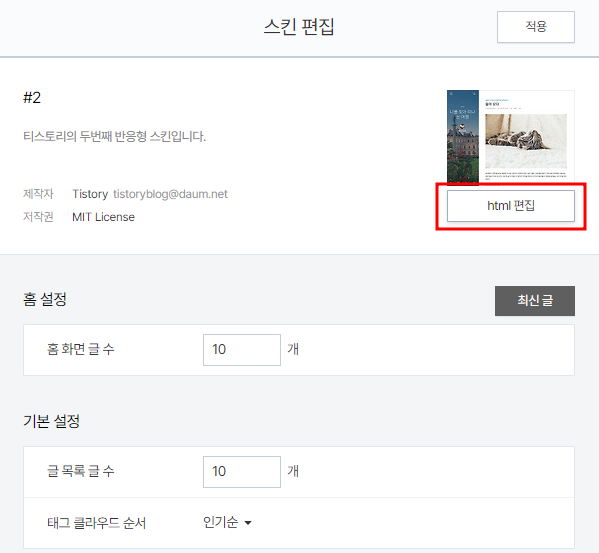Click the 최신글 button in home settings

coord(535,301)
